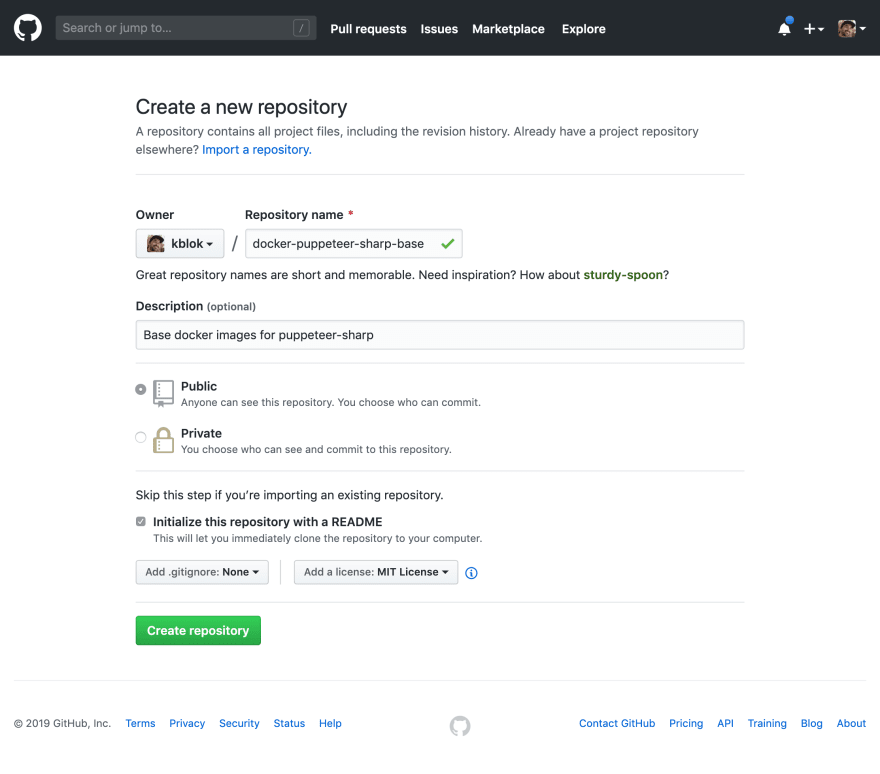
Task: Click the GitHub Octocat logo in header
Action: click(28, 28)
